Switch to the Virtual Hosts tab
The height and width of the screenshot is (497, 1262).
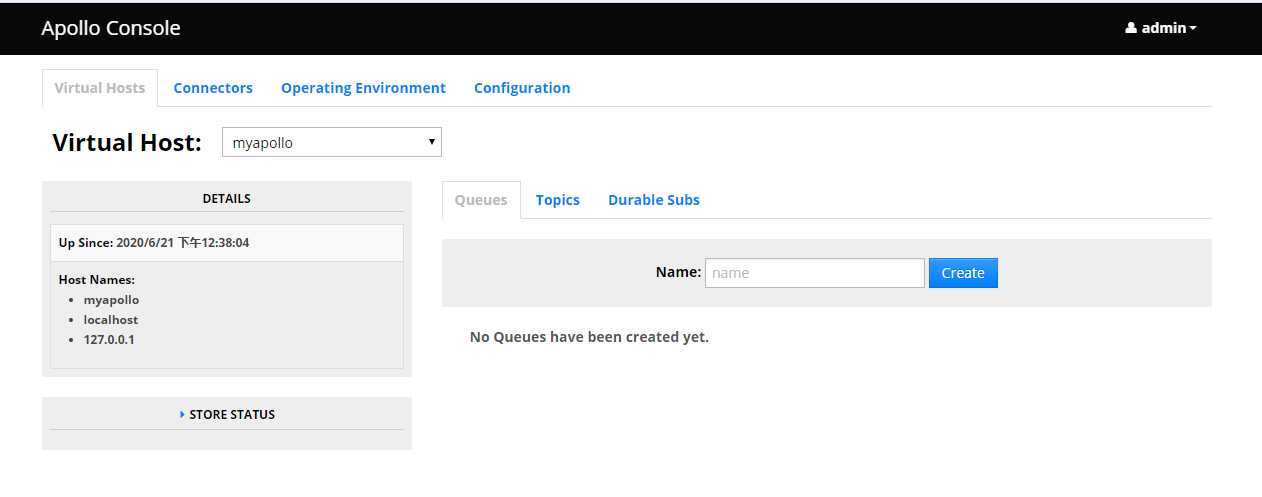[x=100, y=88]
